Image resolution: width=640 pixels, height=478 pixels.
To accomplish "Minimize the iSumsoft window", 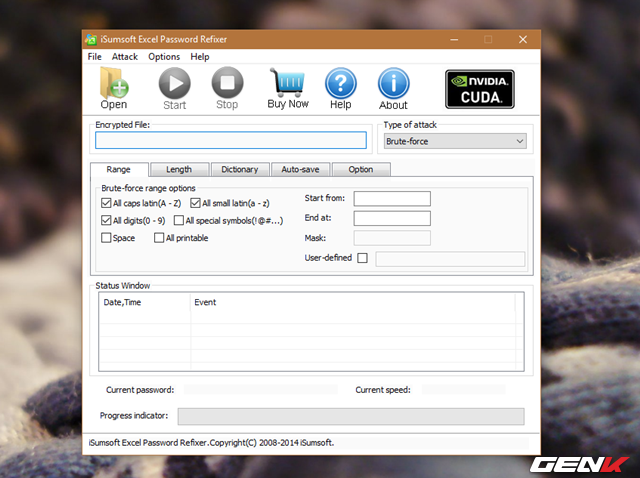I will (x=454, y=40).
